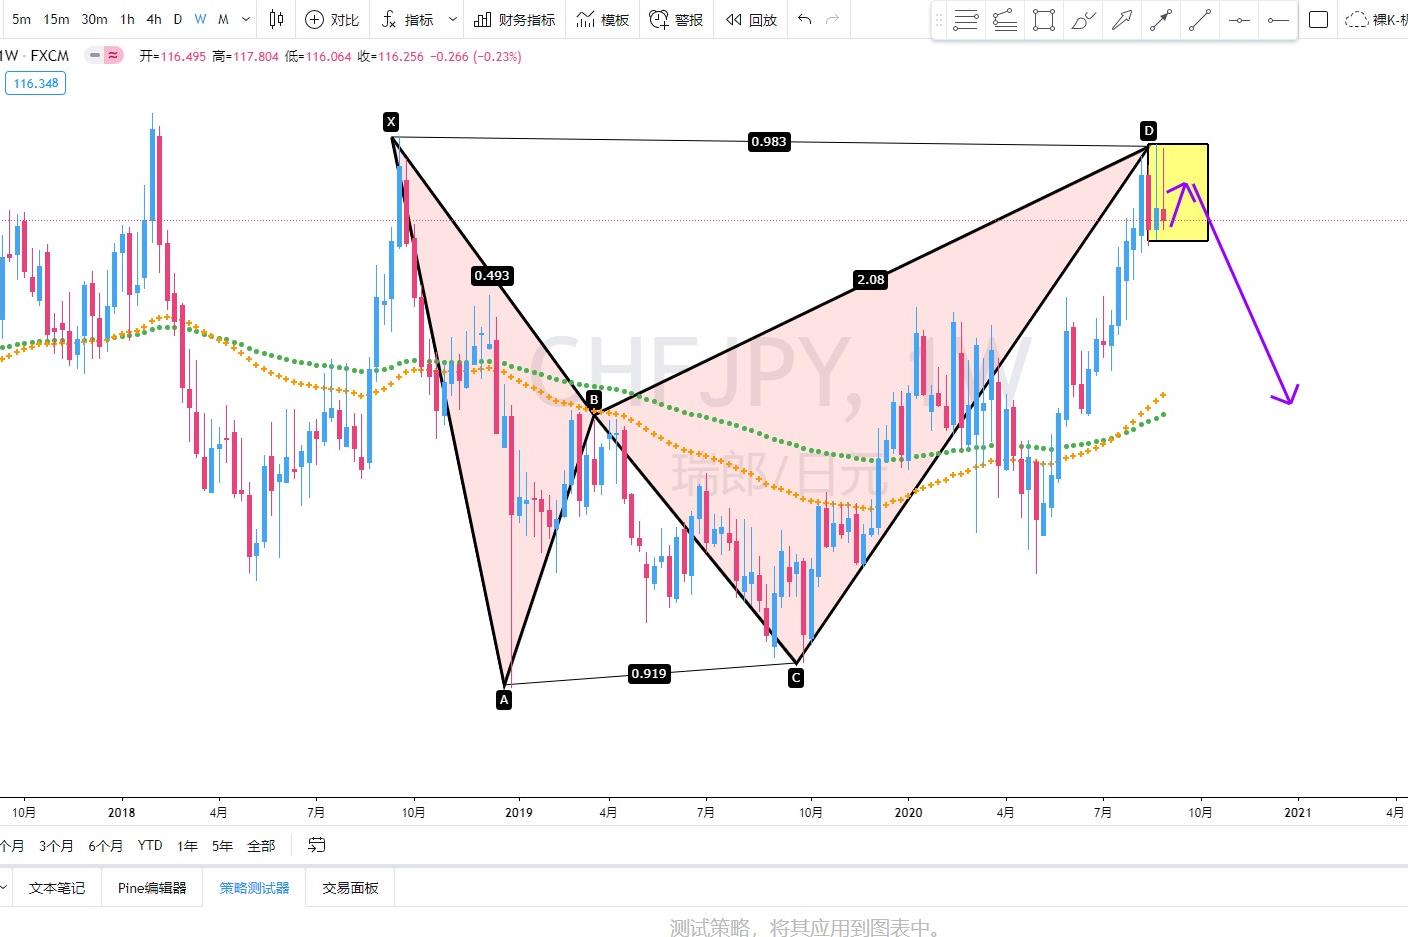Open the 交易面板 tab
The height and width of the screenshot is (937, 1408).
[350, 887]
